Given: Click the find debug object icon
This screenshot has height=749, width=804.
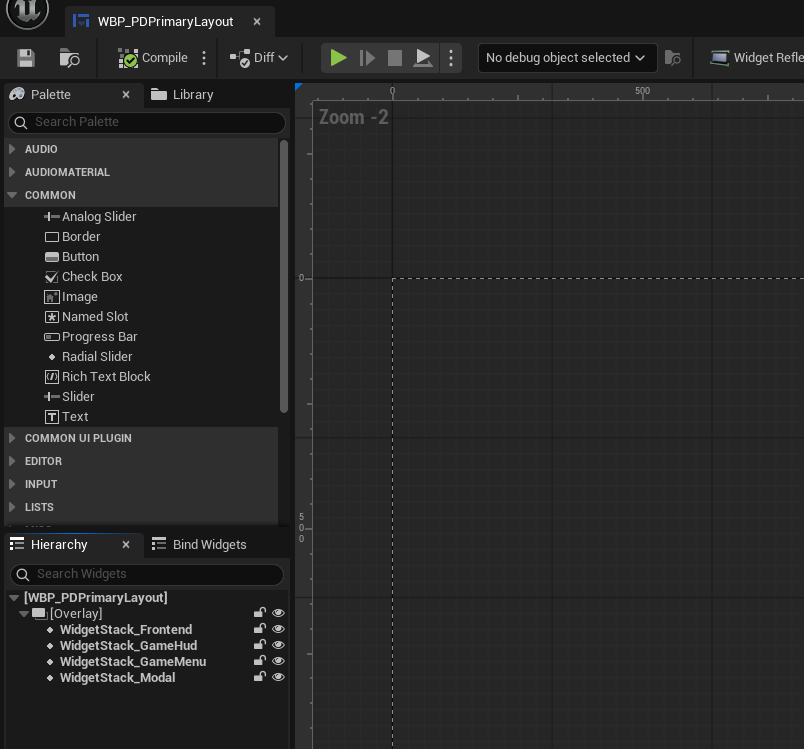Looking at the screenshot, I should coord(673,58).
